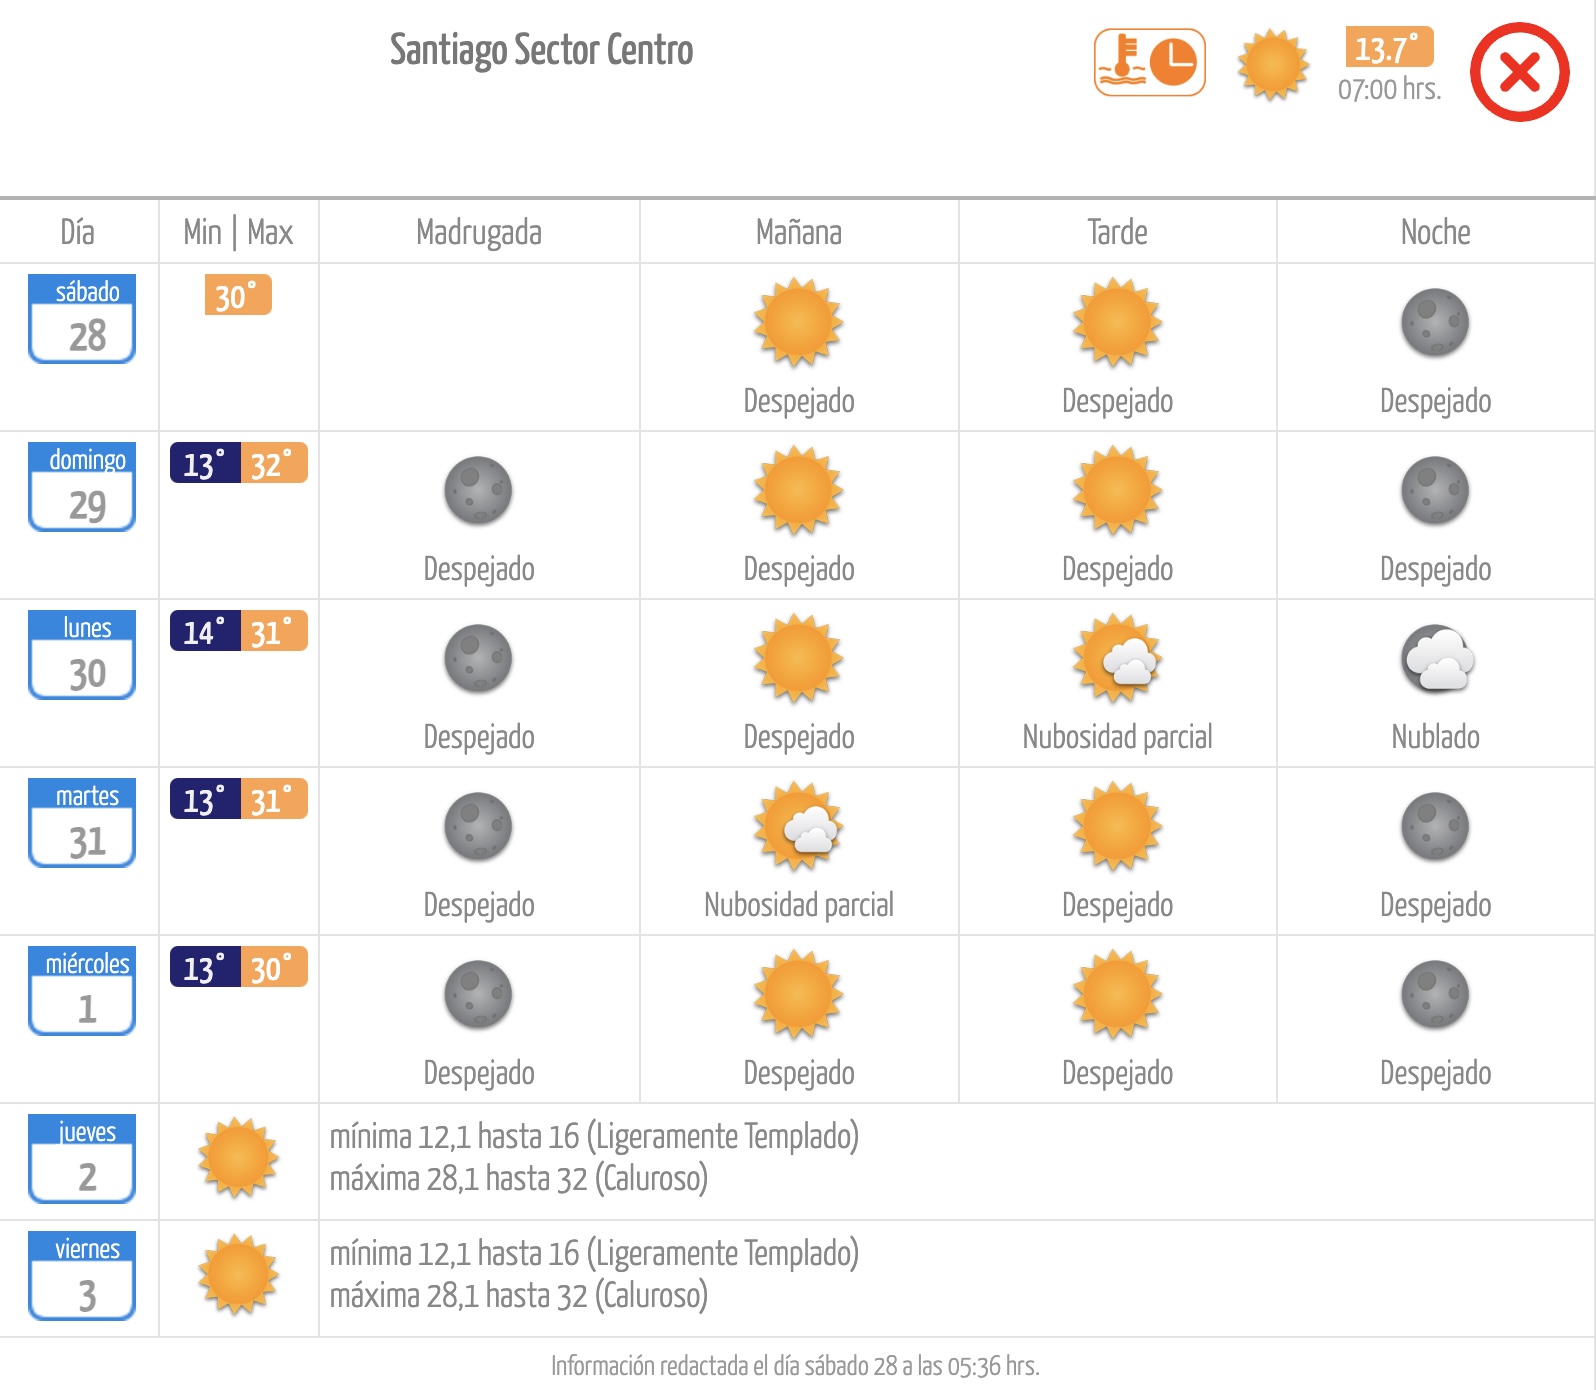Screen dimensions: 1596x1390
Task: Select the lunes 30 calendar tile
Action: 82,655
